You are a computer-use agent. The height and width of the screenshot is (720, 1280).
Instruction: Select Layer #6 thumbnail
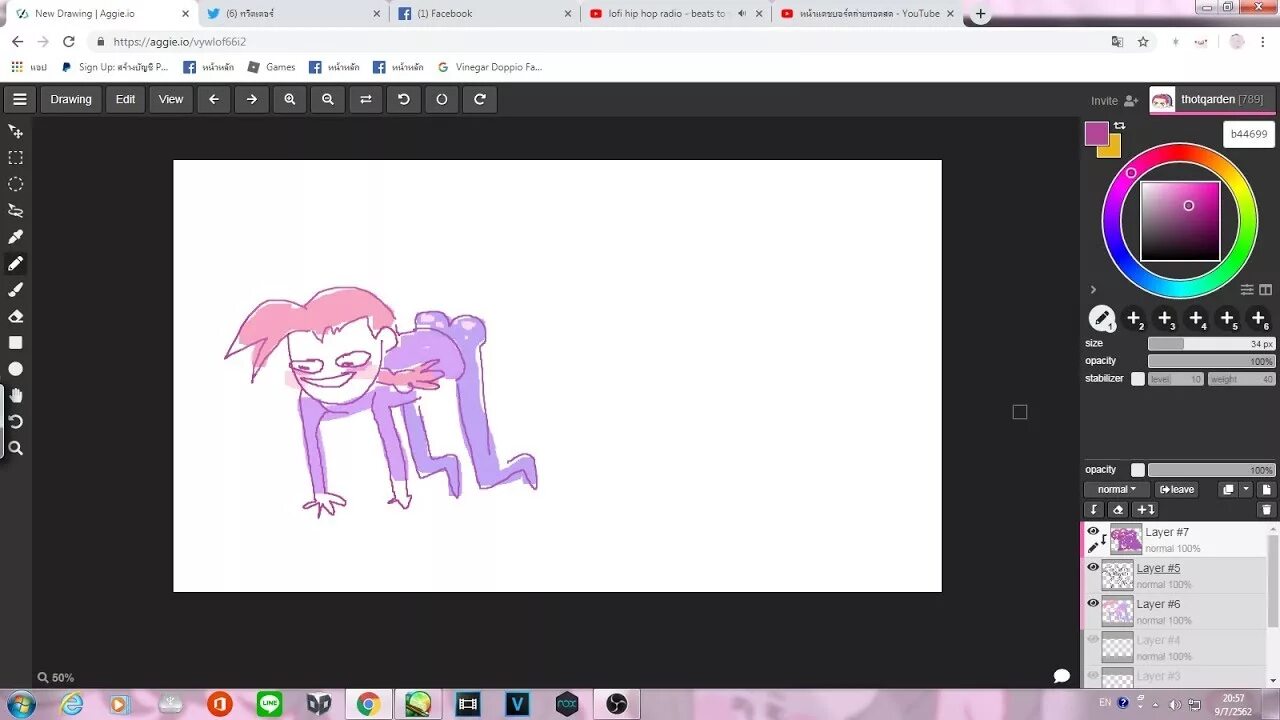coord(1117,611)
